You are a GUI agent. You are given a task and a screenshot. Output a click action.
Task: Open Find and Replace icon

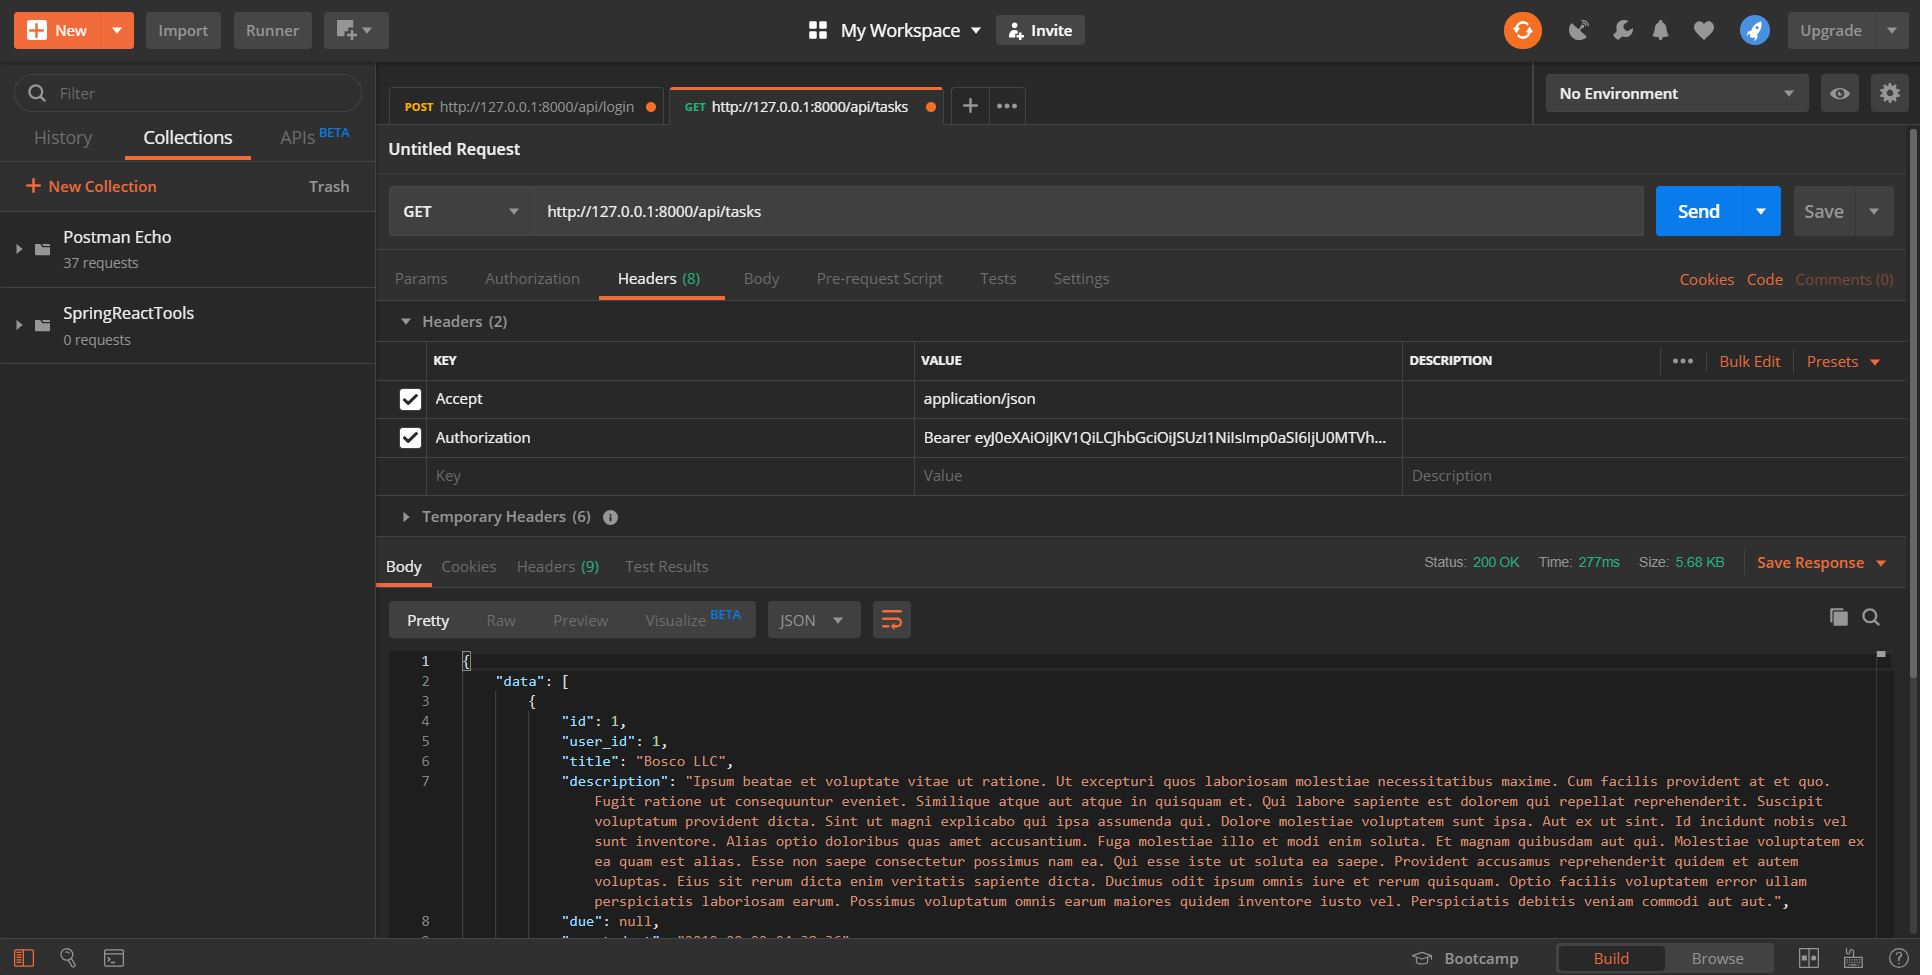coord(68,958)
